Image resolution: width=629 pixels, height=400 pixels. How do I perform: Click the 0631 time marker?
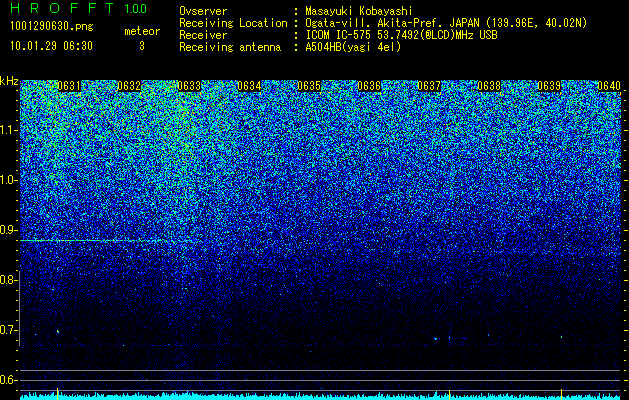point(69,86)
